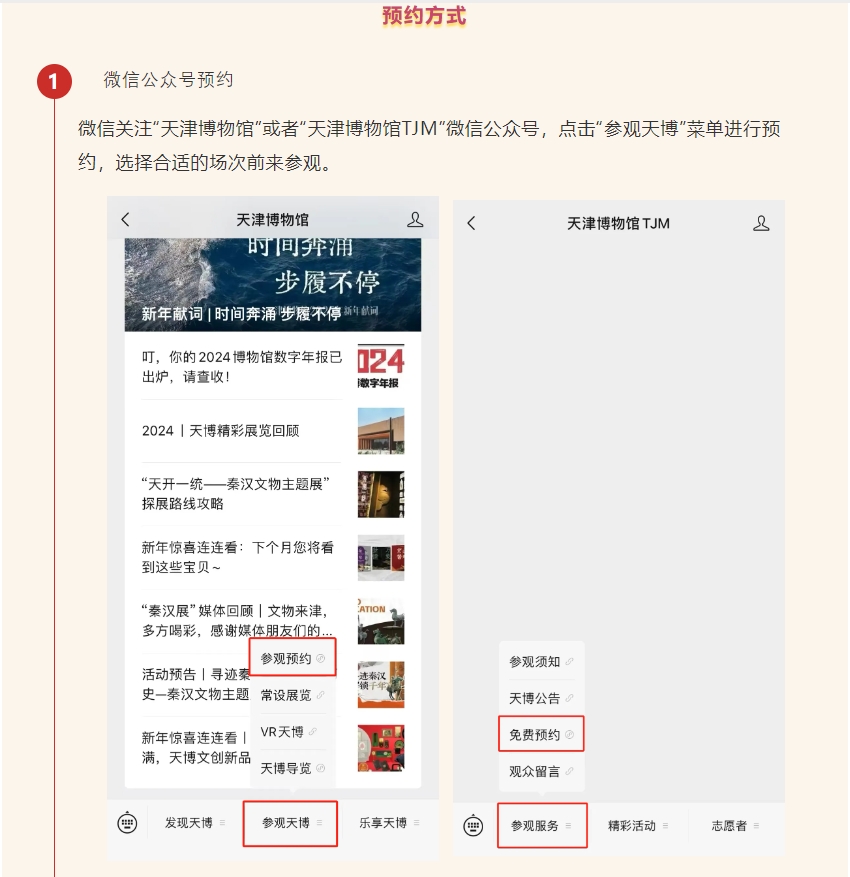The image size is (850, 877).
Task: Choose VR天博 menu entry
Action: click(x=289, y=732)
